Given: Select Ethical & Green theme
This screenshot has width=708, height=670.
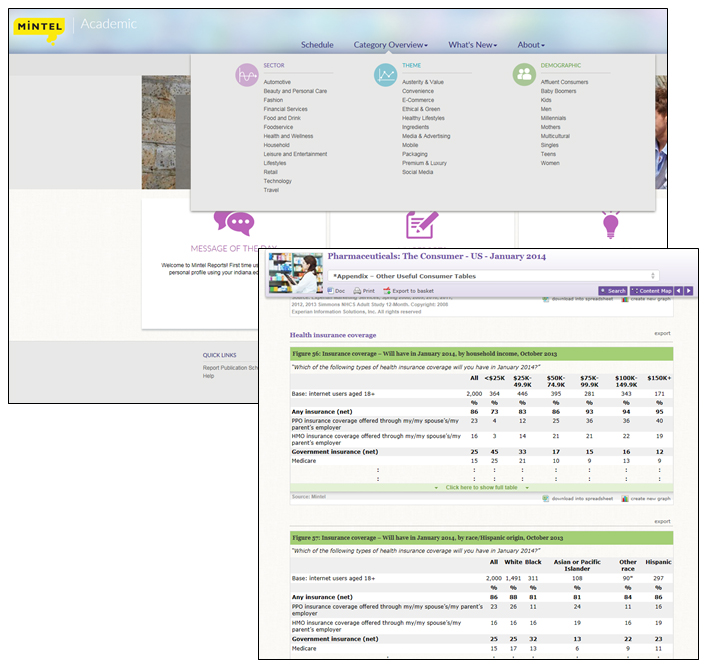Looking at the screenshot, I should click(421, 109).
